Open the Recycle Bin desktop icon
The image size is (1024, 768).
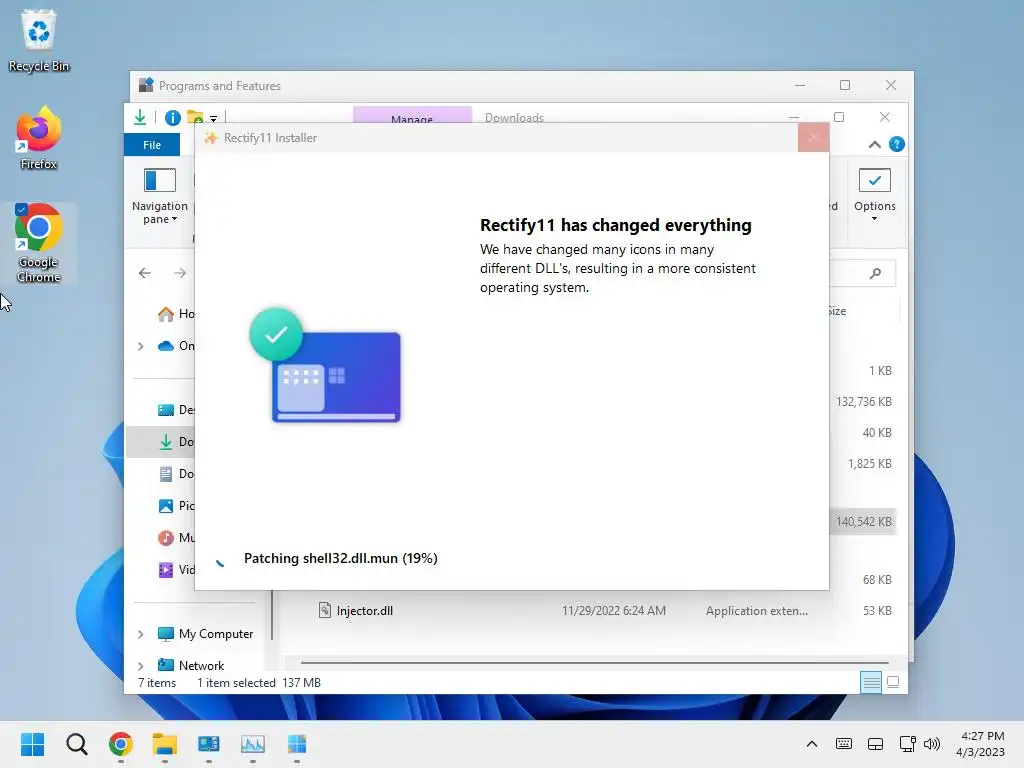click(x=39, y=40)
